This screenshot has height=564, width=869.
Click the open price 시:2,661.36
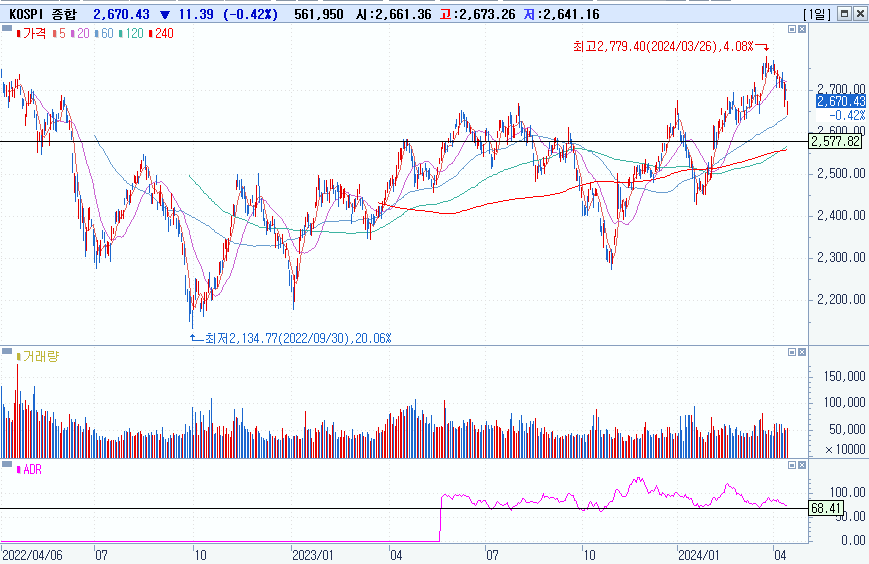point(393,14)
